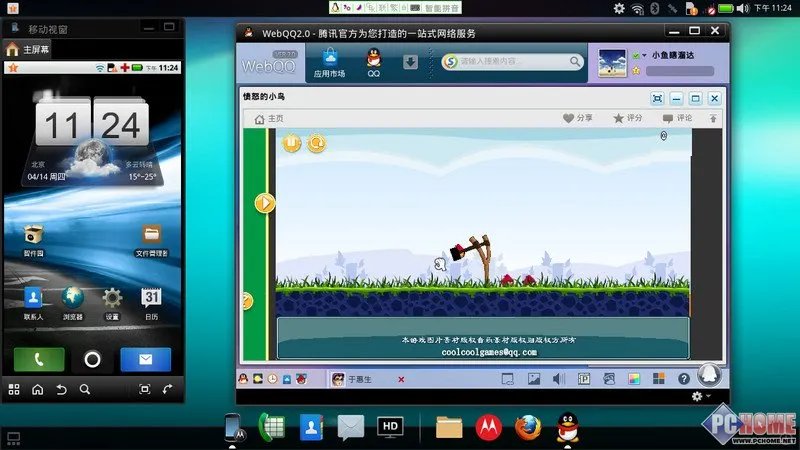Click the 智能拼音 input method bar
This screenshot has width=800, height=450.
395,8
